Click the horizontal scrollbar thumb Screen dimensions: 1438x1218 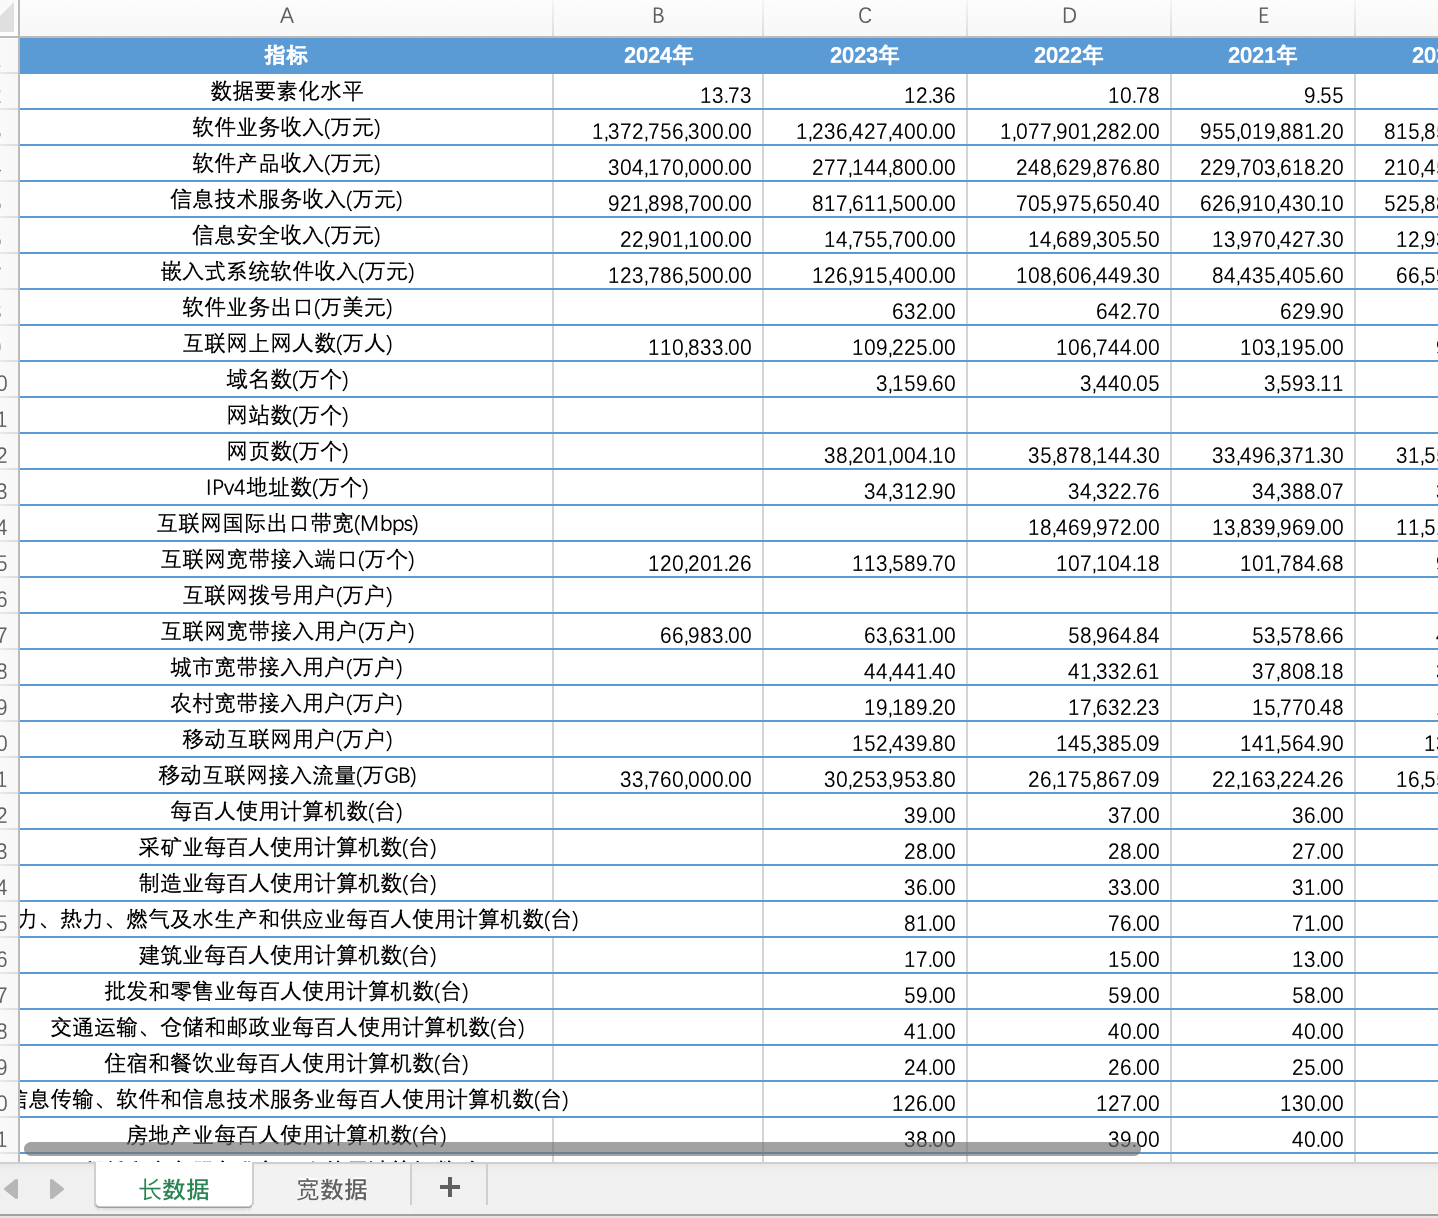[x=582, y=1148]
